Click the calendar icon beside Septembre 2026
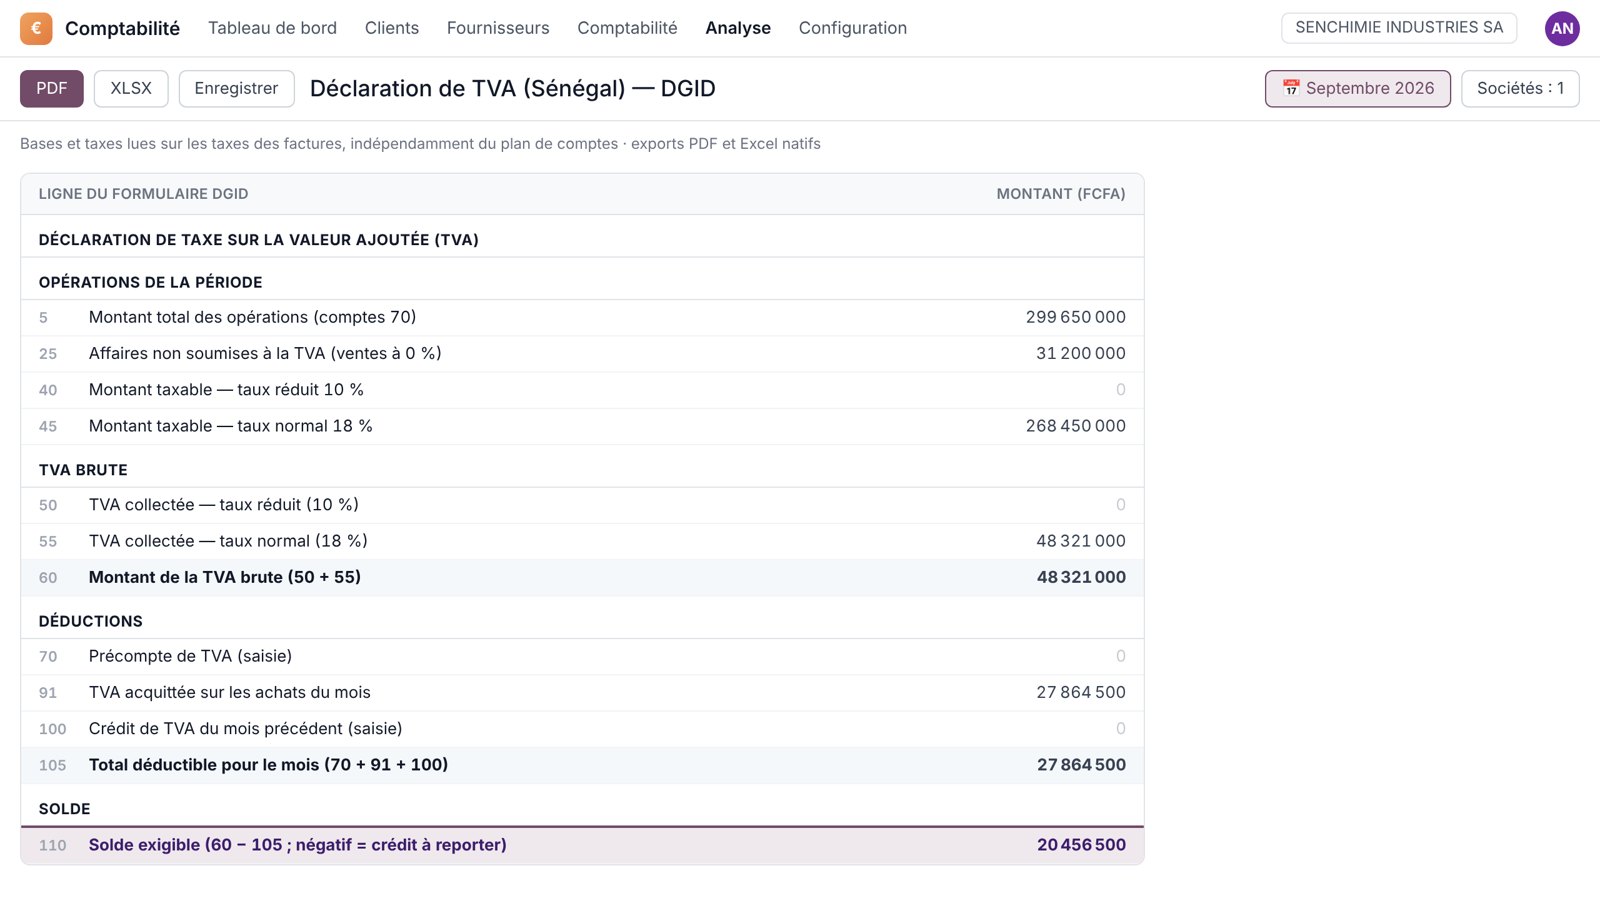1600x898 pixels. pyautogui.click(x=1291, y=88)
